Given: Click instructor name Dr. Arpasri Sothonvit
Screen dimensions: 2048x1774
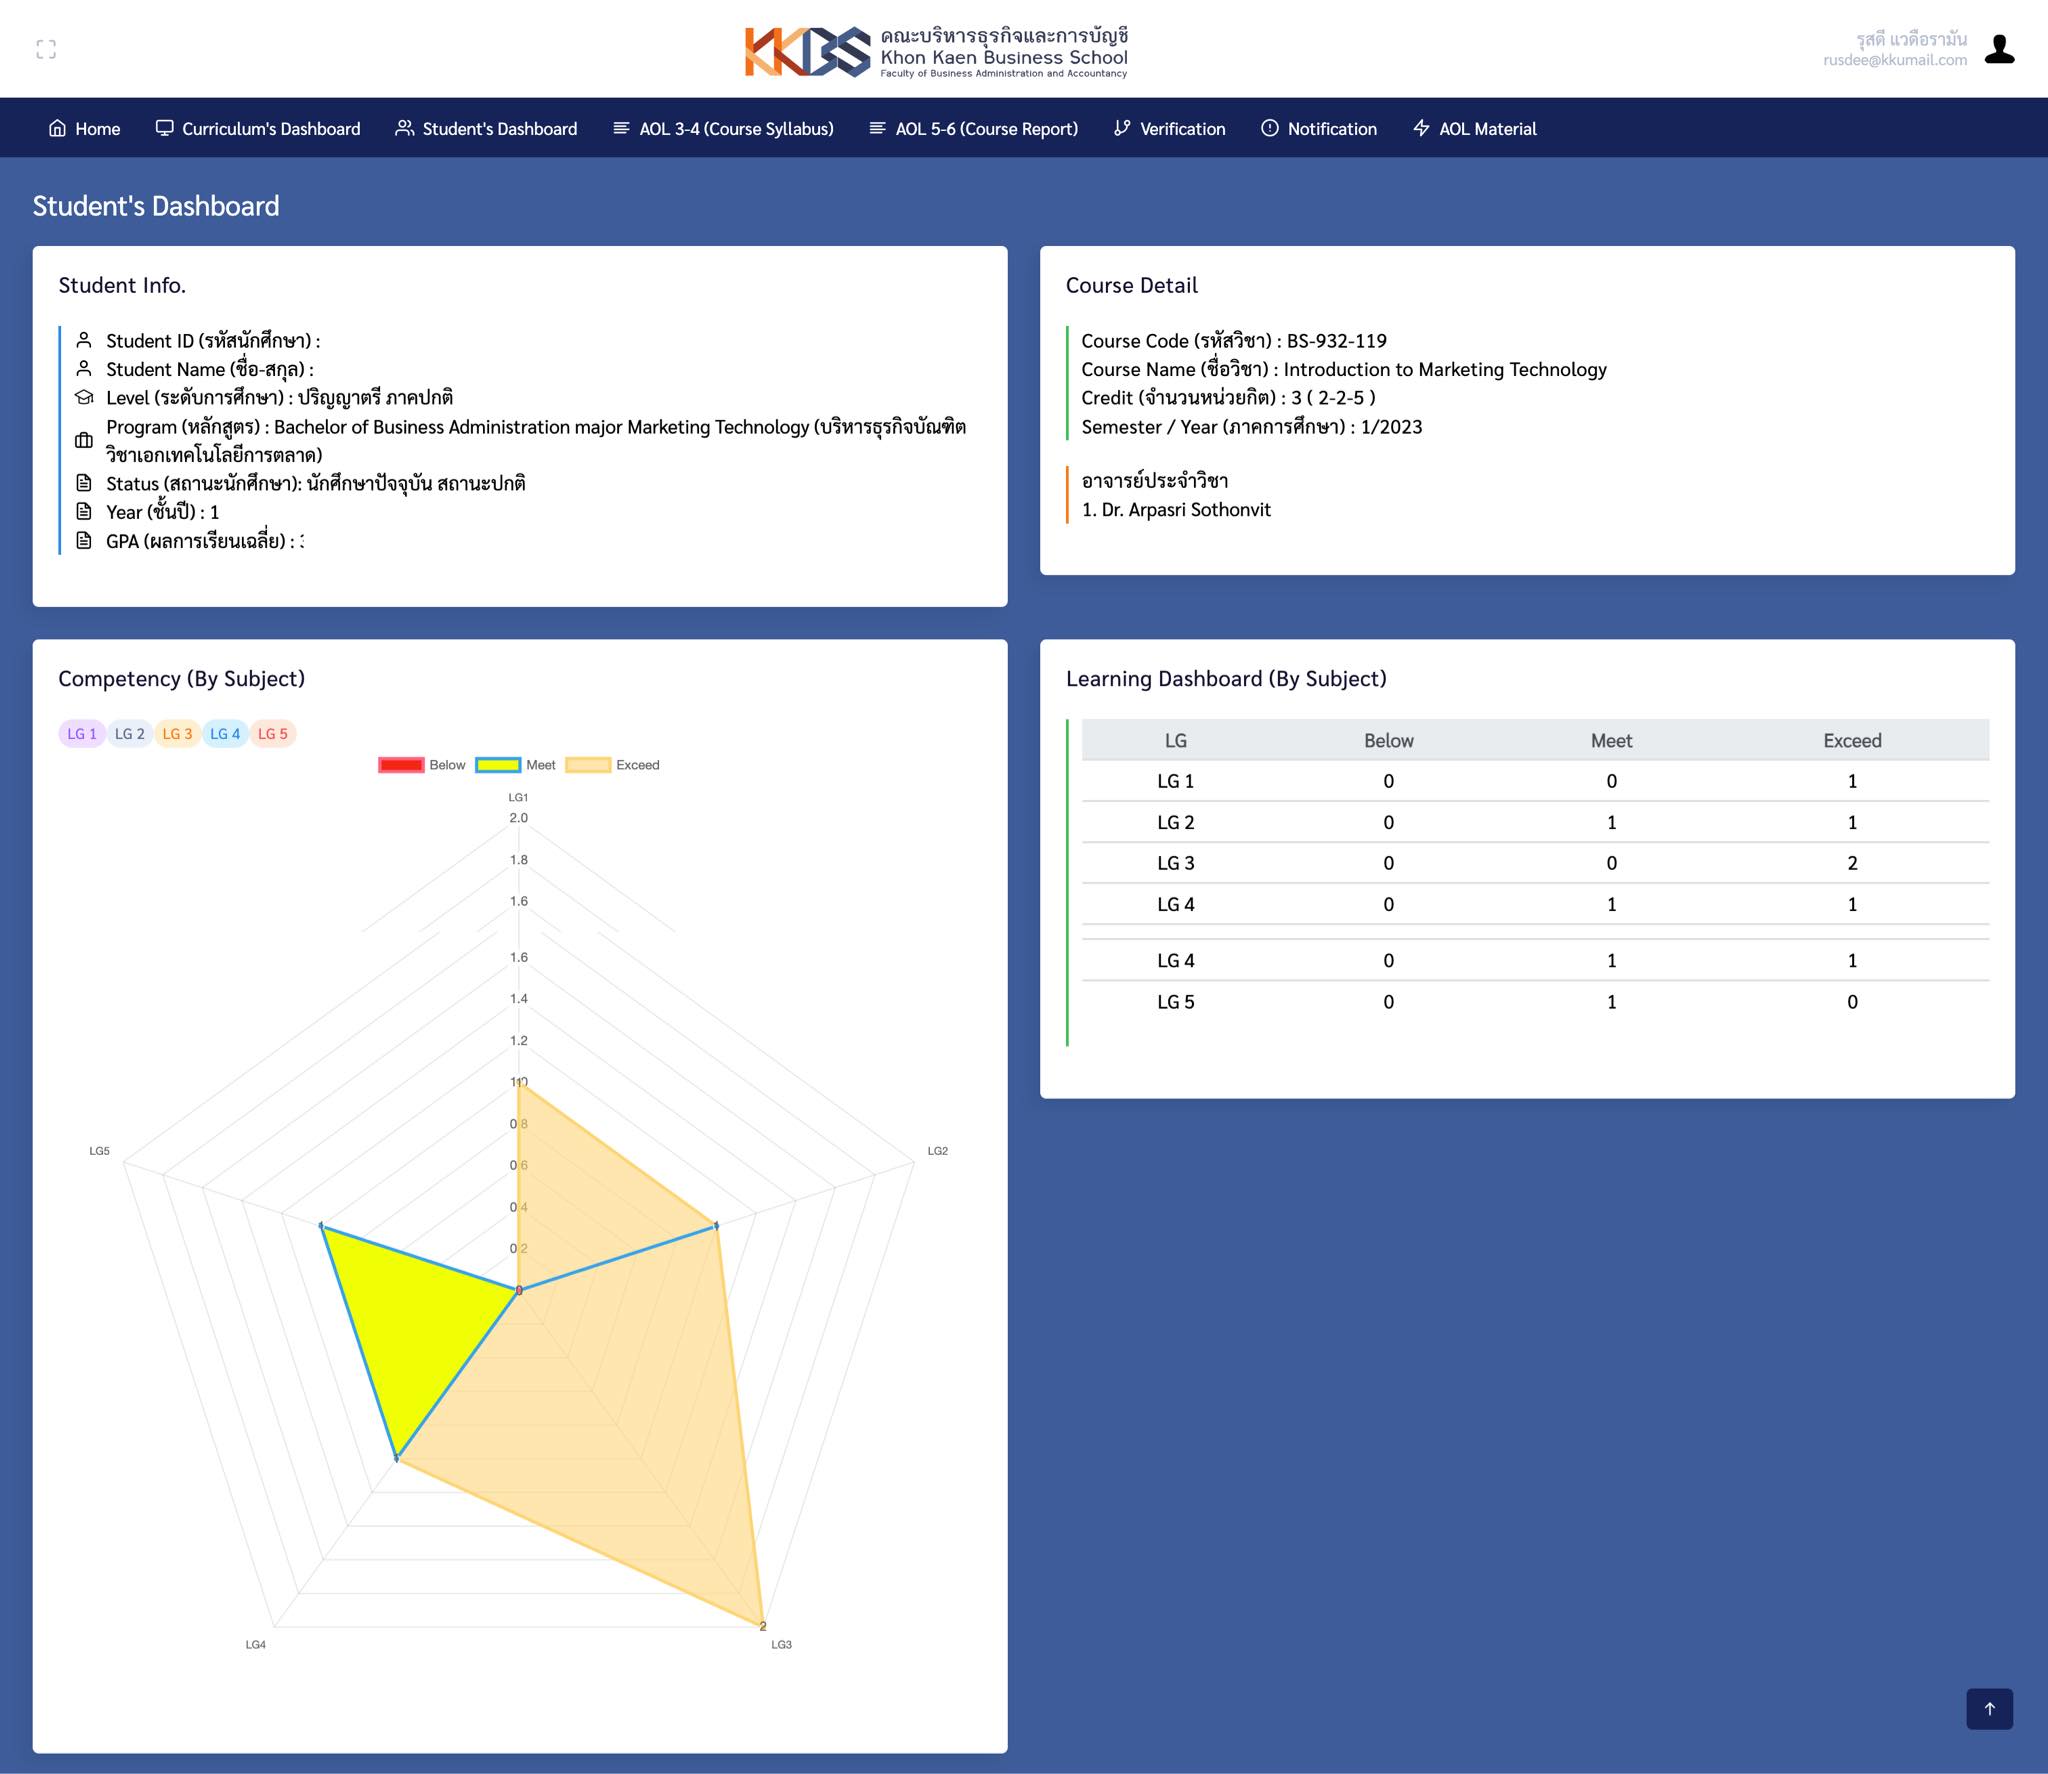Looking at the screenshot, I should point(1186,509).
